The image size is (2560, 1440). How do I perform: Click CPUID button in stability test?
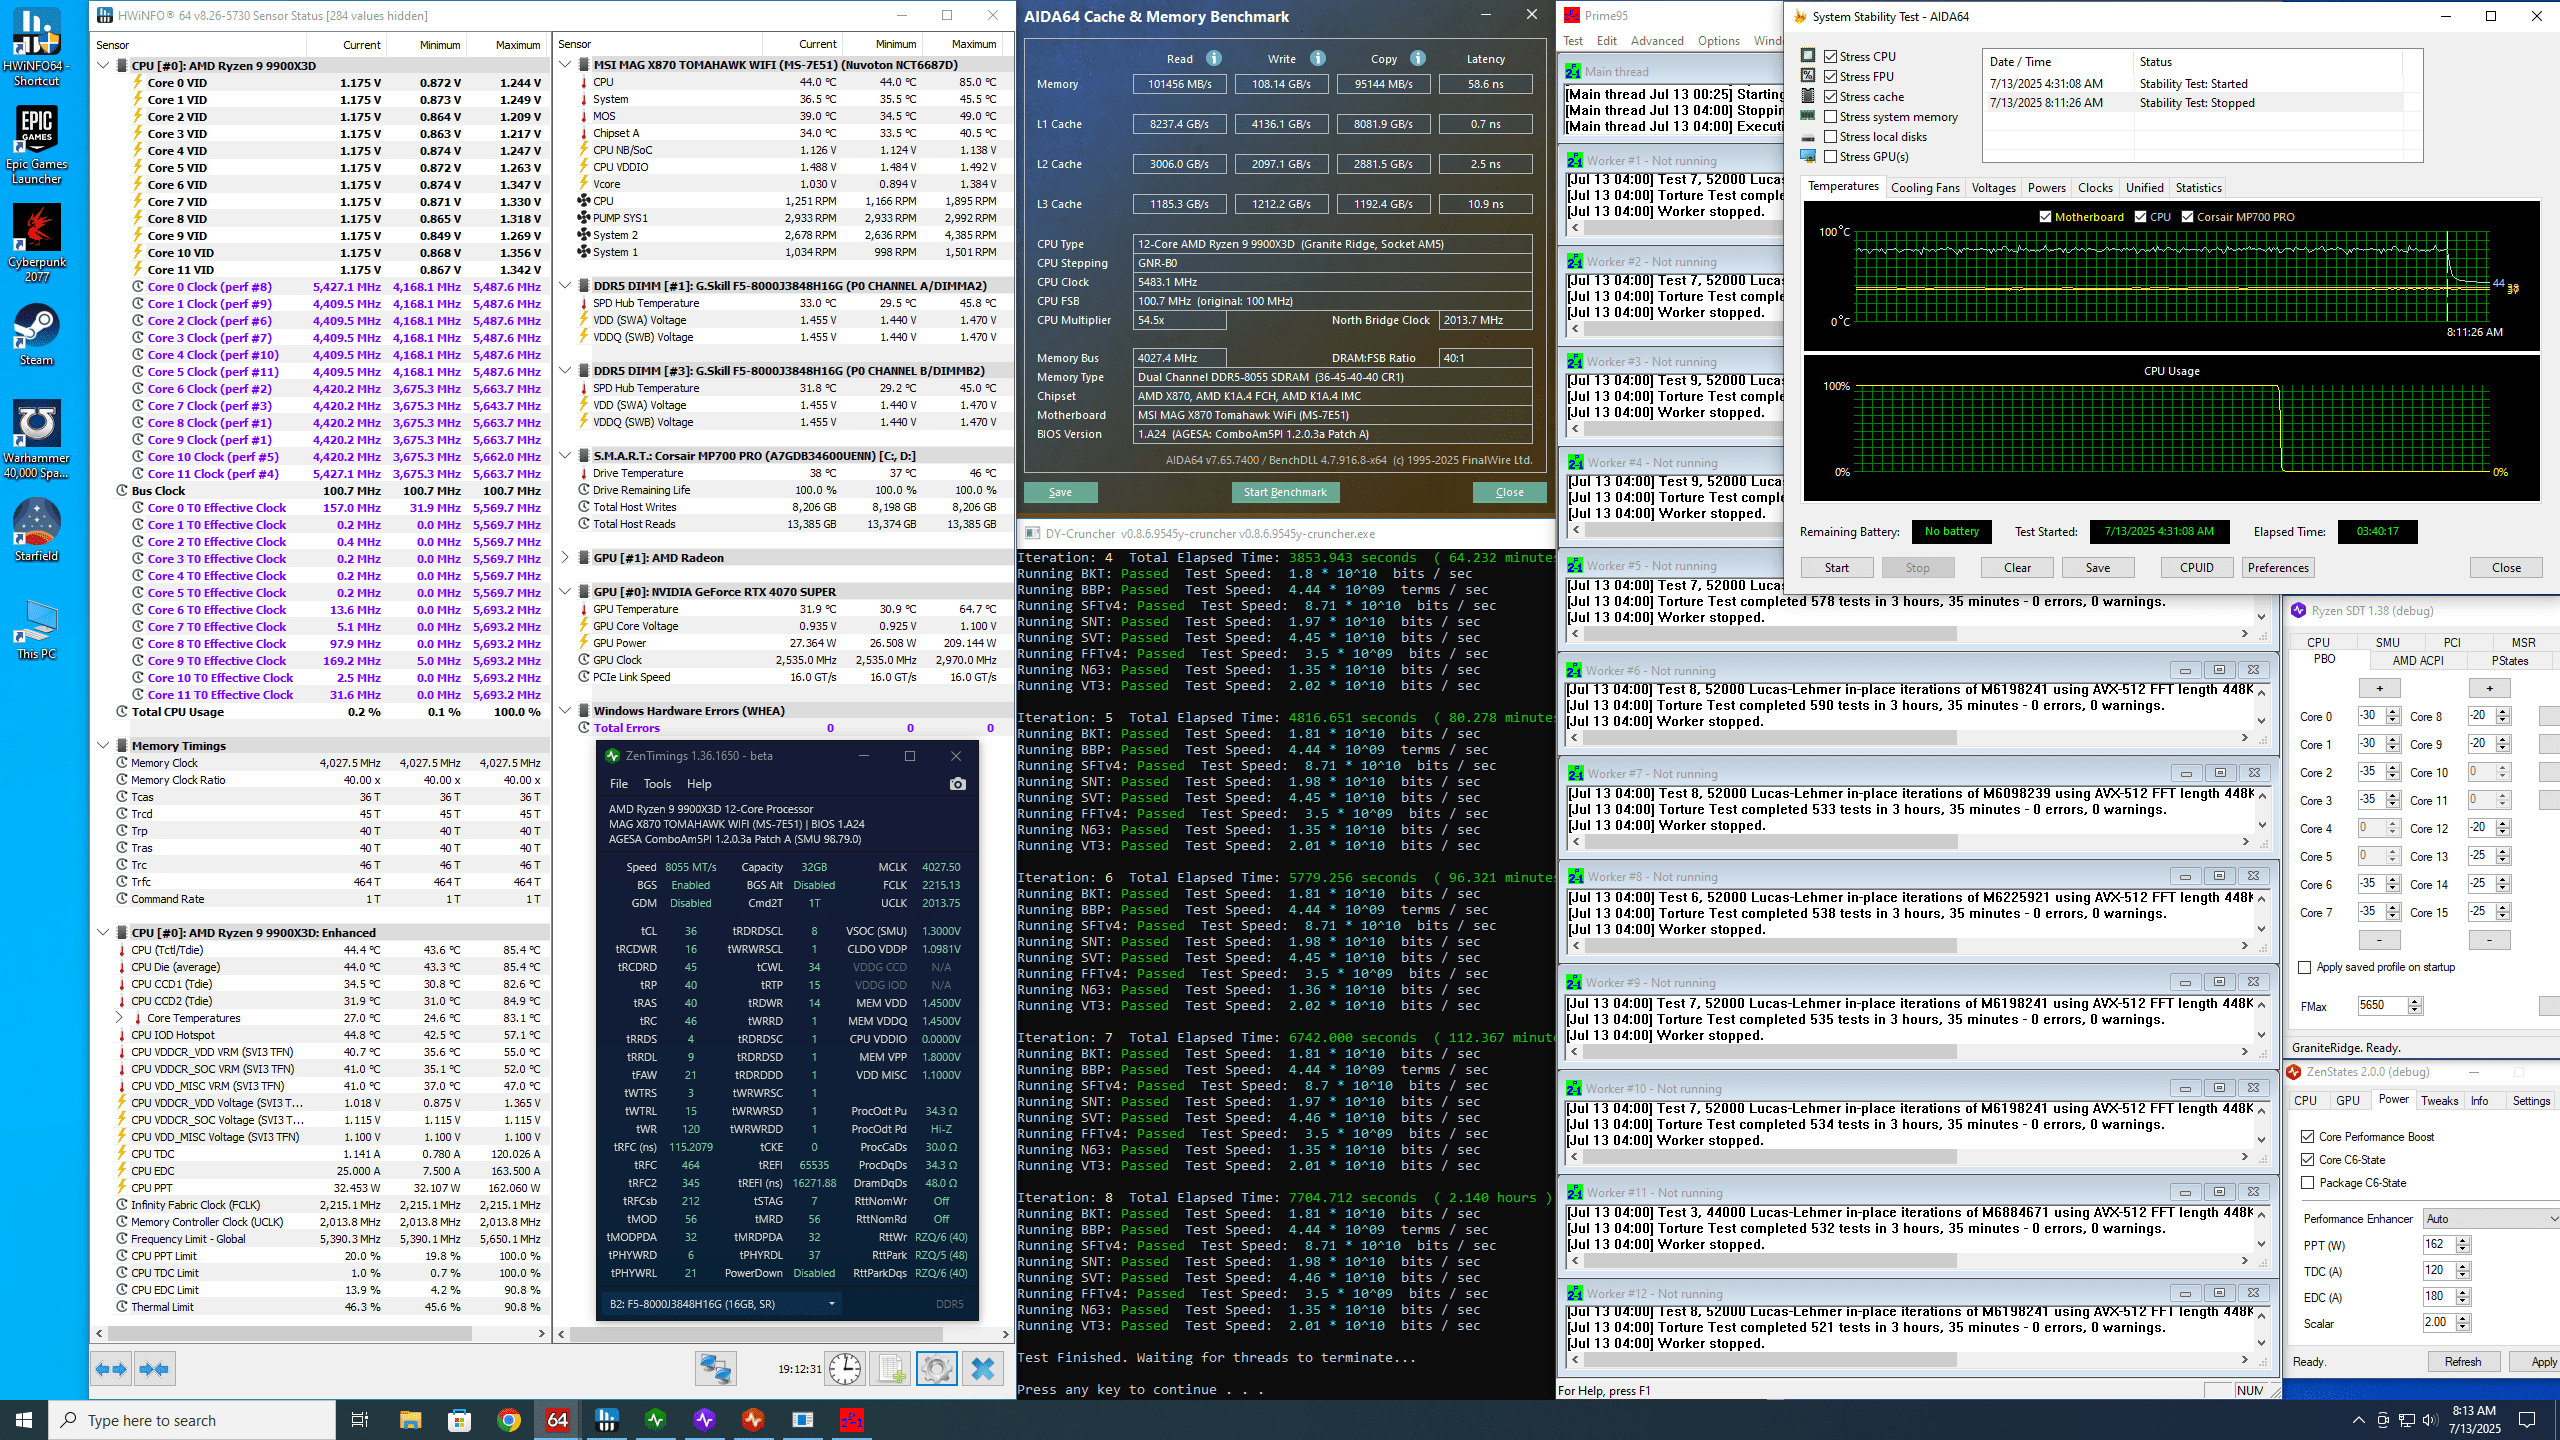2196,568
